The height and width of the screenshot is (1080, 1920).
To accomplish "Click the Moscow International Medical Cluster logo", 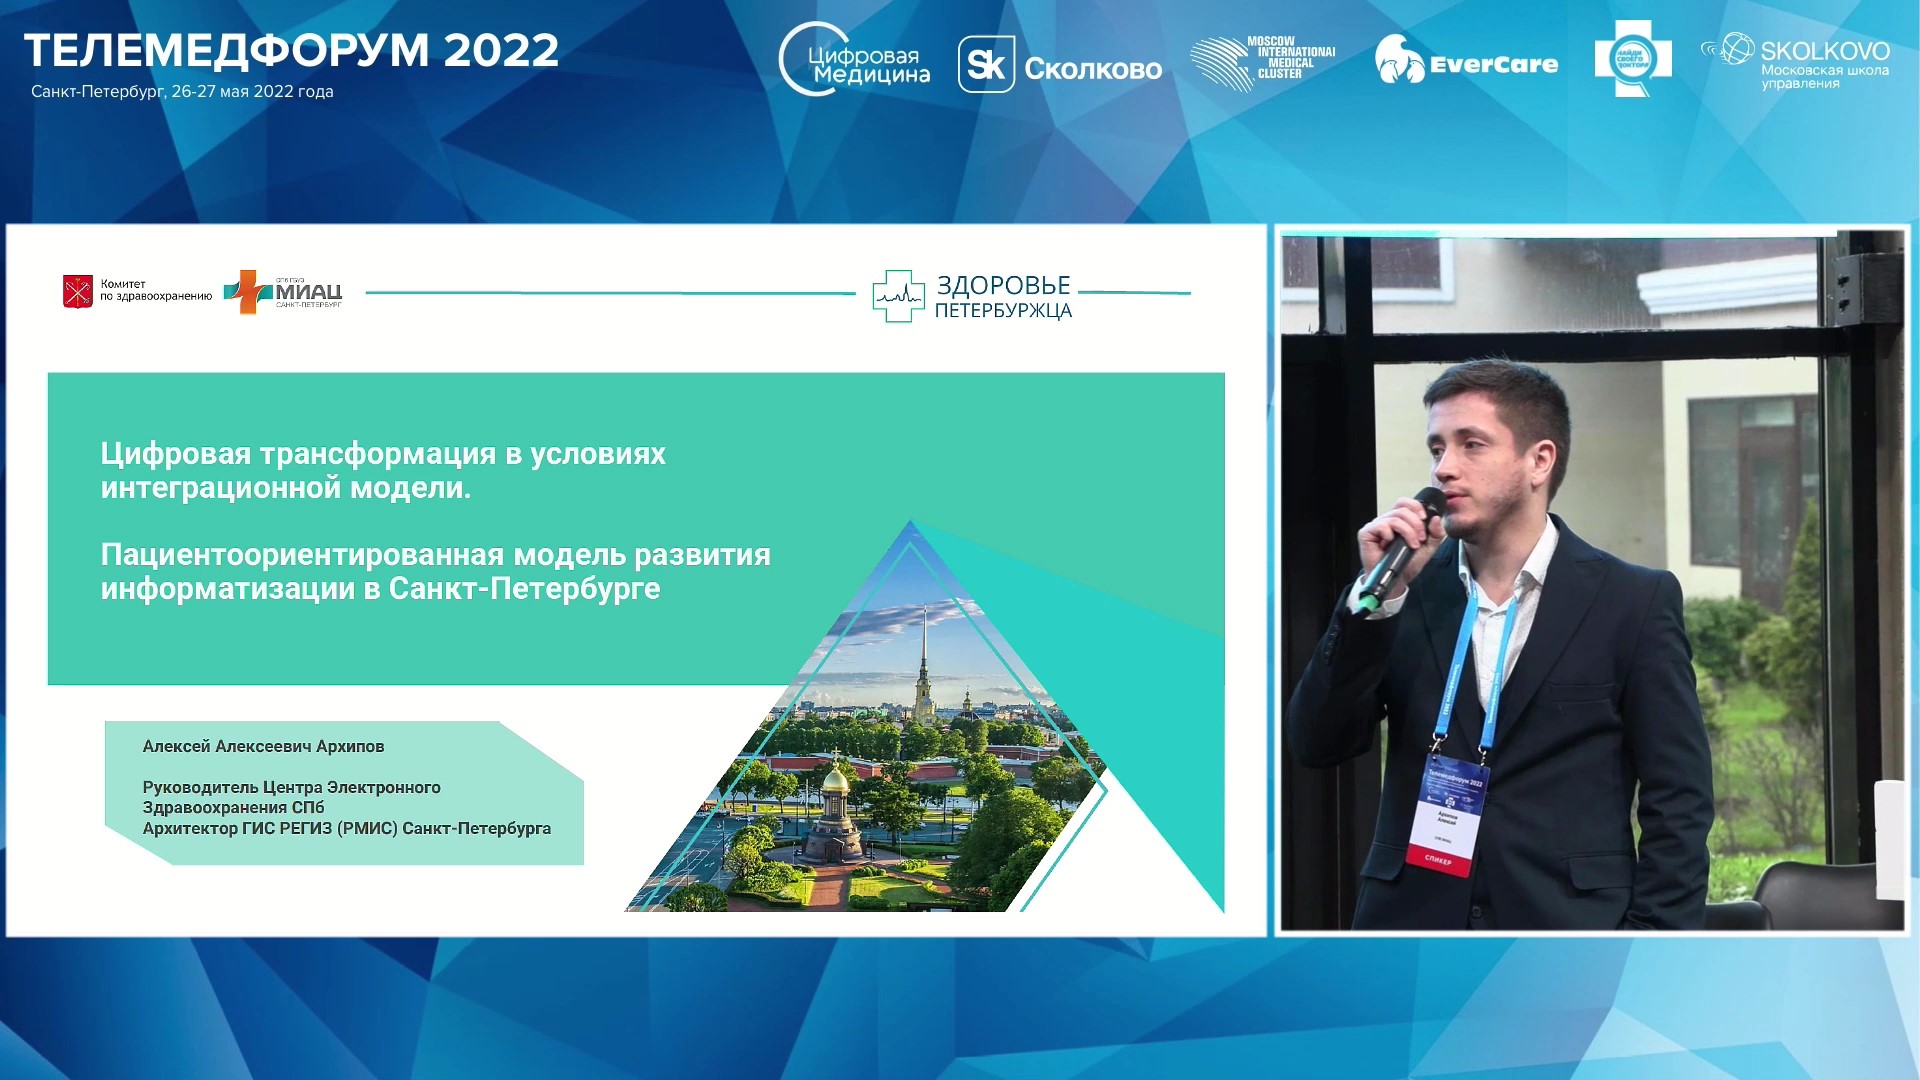I will click(1262, 62).
